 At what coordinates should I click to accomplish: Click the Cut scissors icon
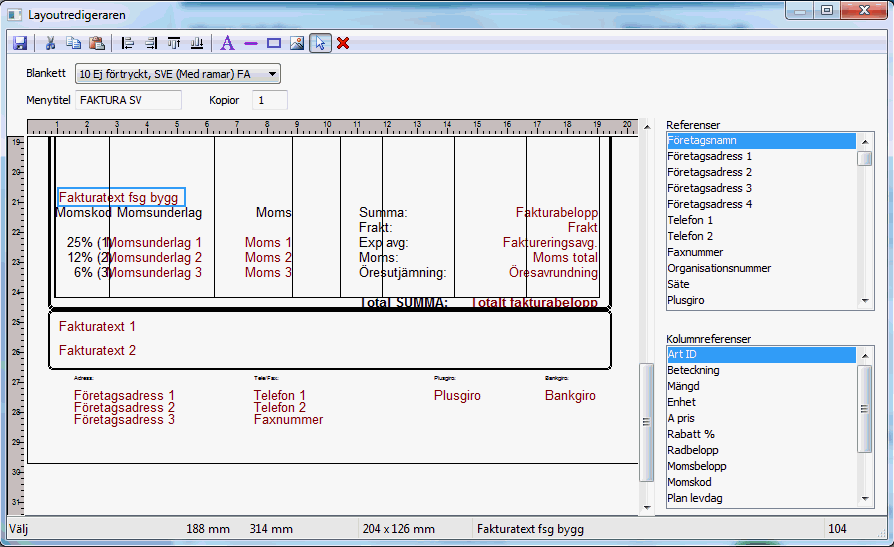pos(49,43)
